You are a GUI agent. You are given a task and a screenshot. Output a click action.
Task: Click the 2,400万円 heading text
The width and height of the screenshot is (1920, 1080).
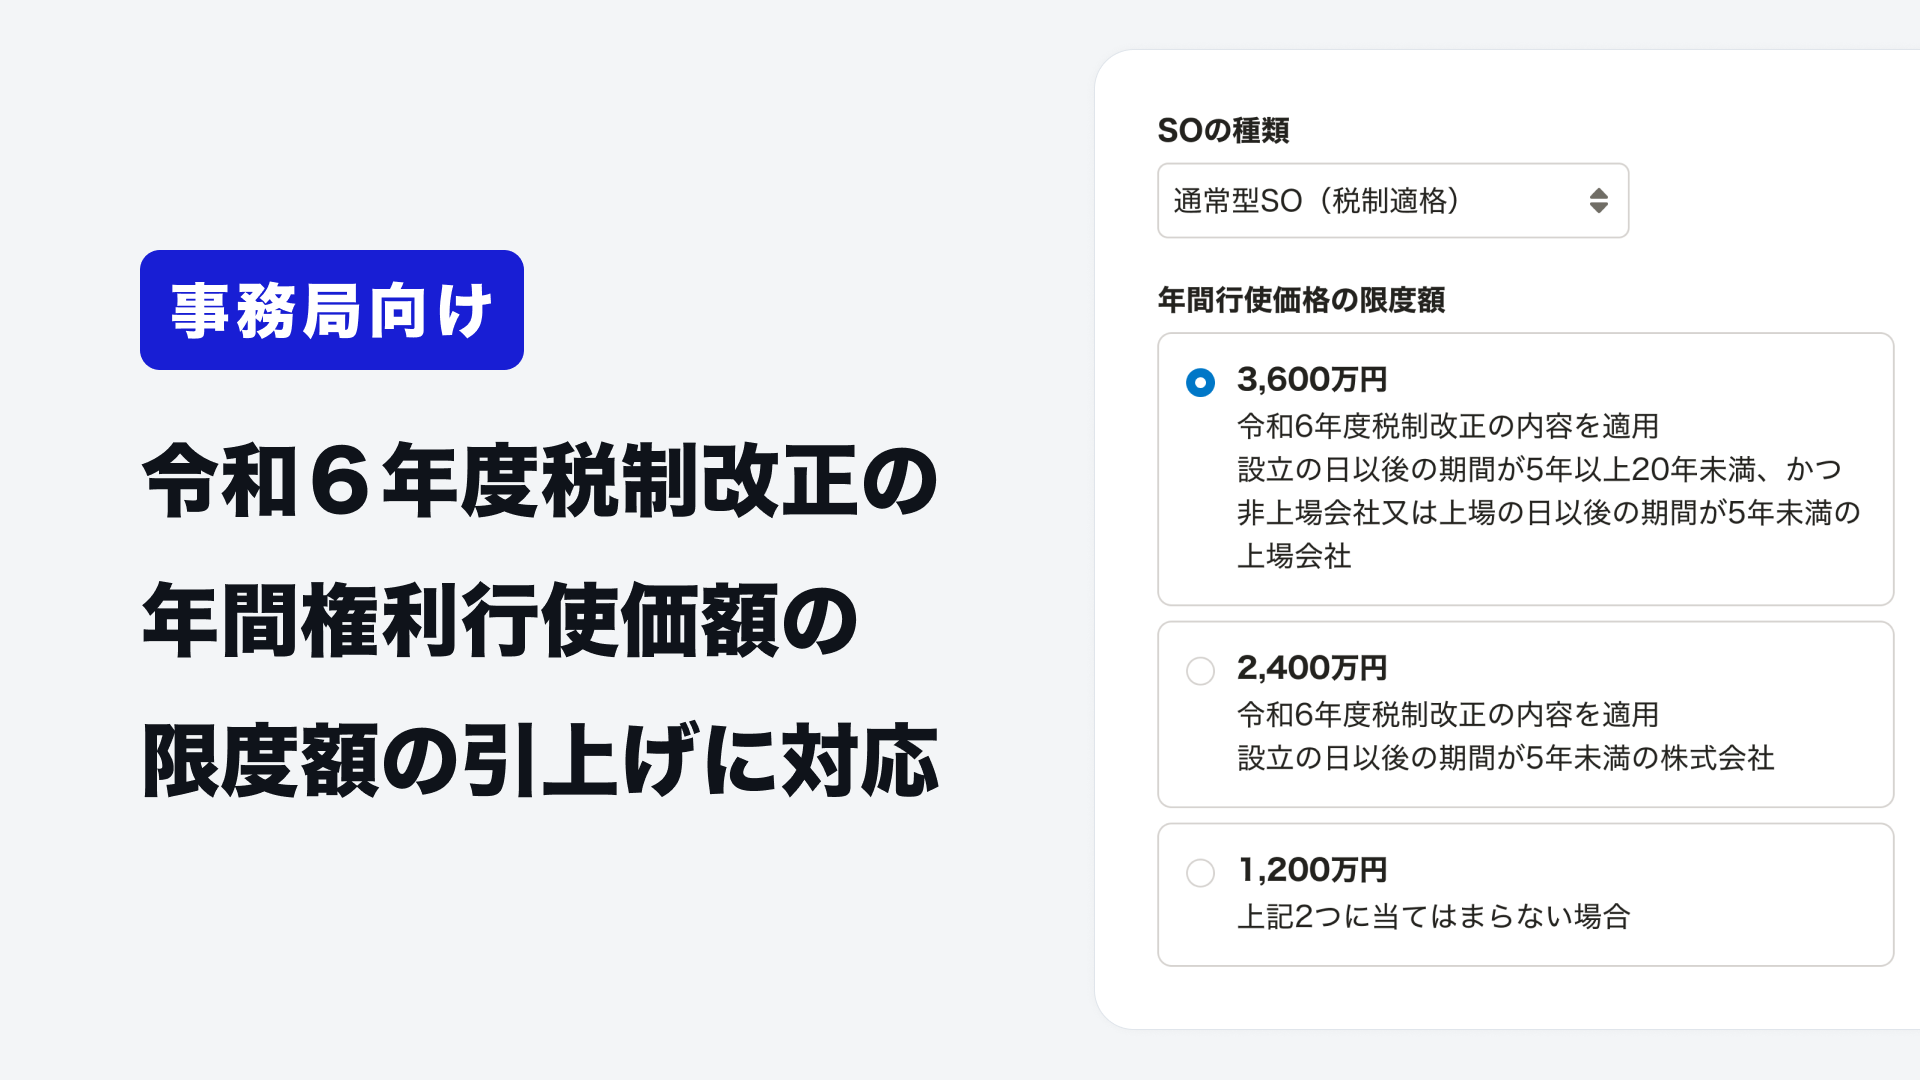pos(1312,667)
